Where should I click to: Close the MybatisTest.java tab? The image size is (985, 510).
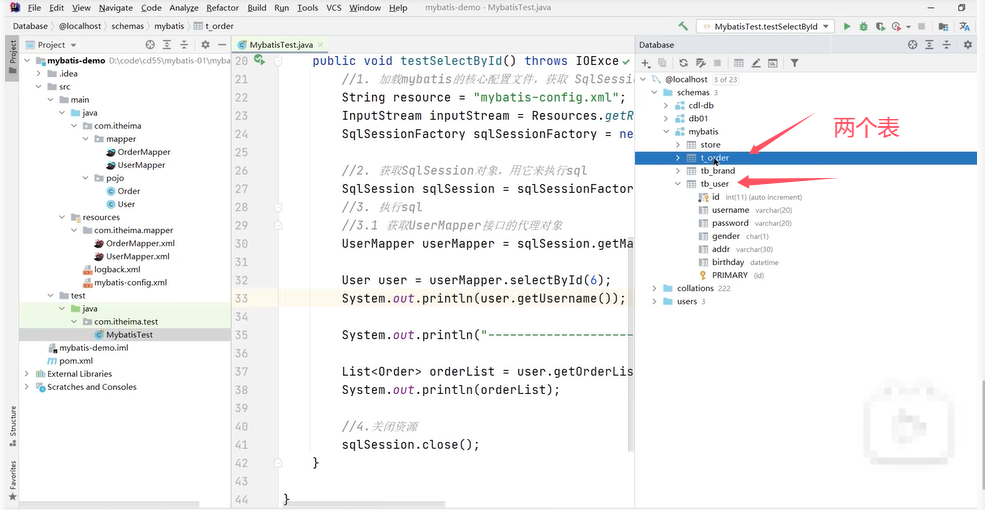click(320, 45)
